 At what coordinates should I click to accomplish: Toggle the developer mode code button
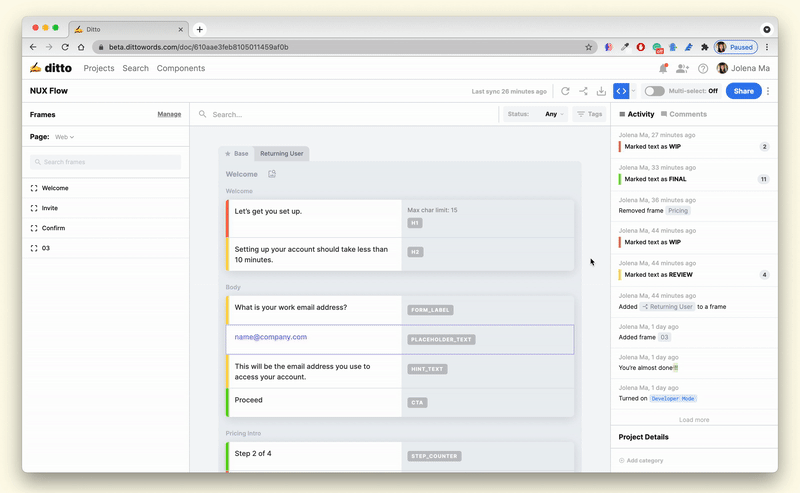(x=621, y=91)
